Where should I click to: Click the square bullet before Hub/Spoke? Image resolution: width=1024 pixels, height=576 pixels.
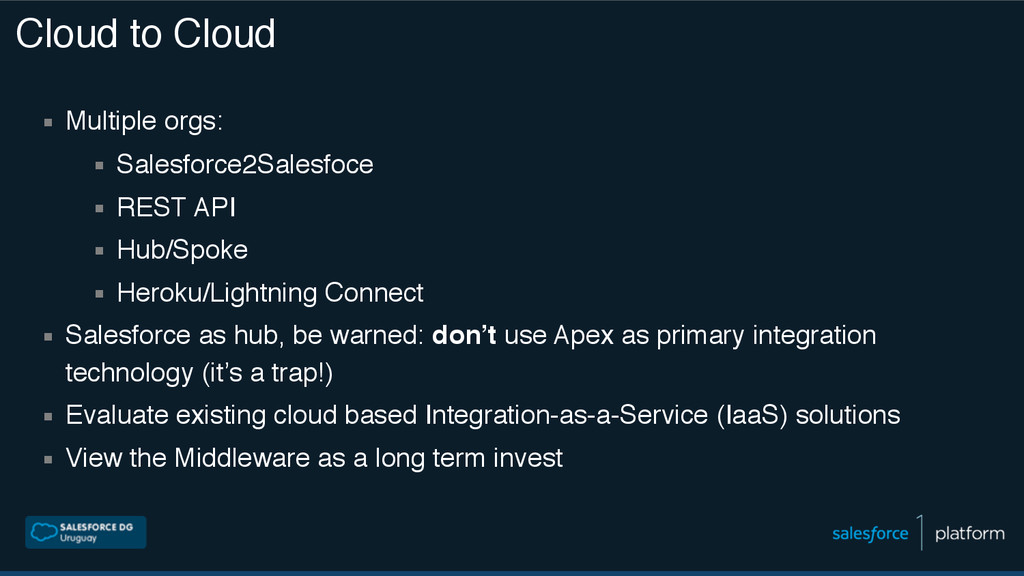click(99, 251)
